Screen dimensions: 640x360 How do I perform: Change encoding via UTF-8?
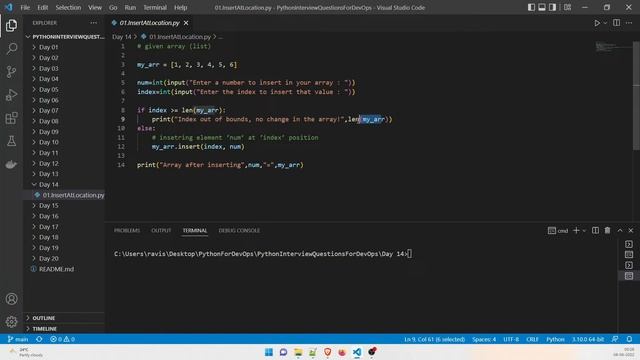pos(511,339)
